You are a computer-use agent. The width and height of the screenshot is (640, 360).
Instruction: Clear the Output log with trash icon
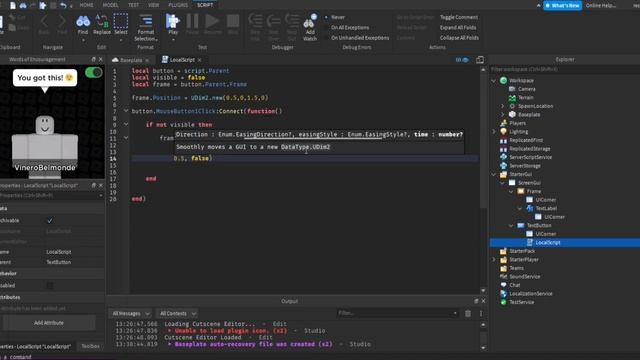468,313
